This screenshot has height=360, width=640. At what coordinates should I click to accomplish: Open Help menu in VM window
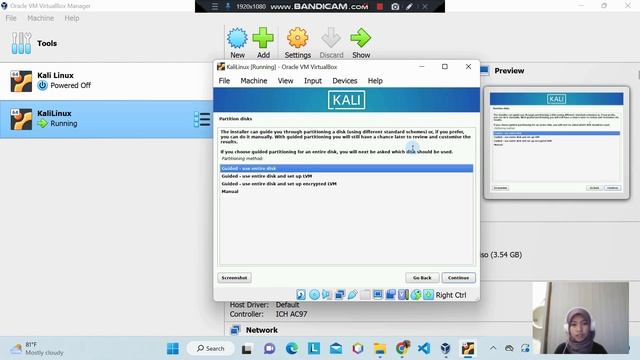(x=375, y=81)
